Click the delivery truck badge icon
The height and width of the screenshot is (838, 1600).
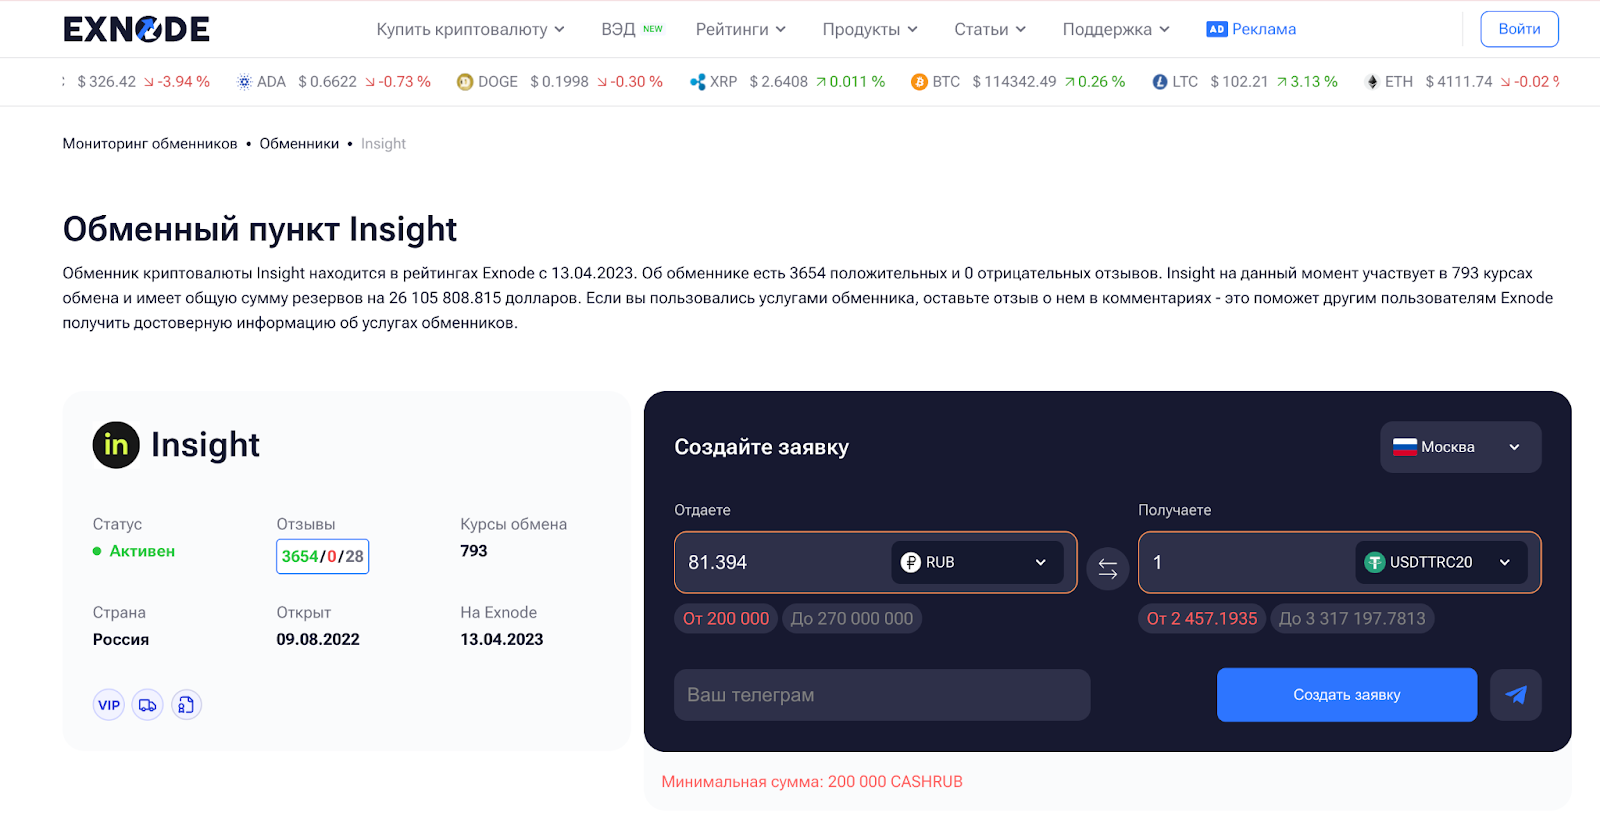coord(148,705)
